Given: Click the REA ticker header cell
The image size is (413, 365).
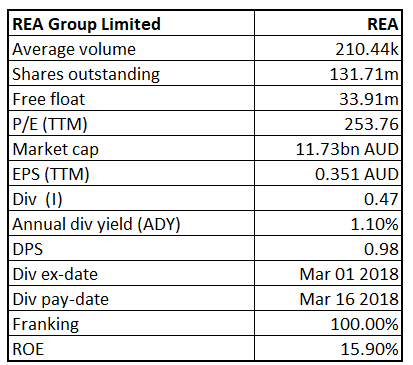Looking at the screenshot, I should click(x=328, y=23).
